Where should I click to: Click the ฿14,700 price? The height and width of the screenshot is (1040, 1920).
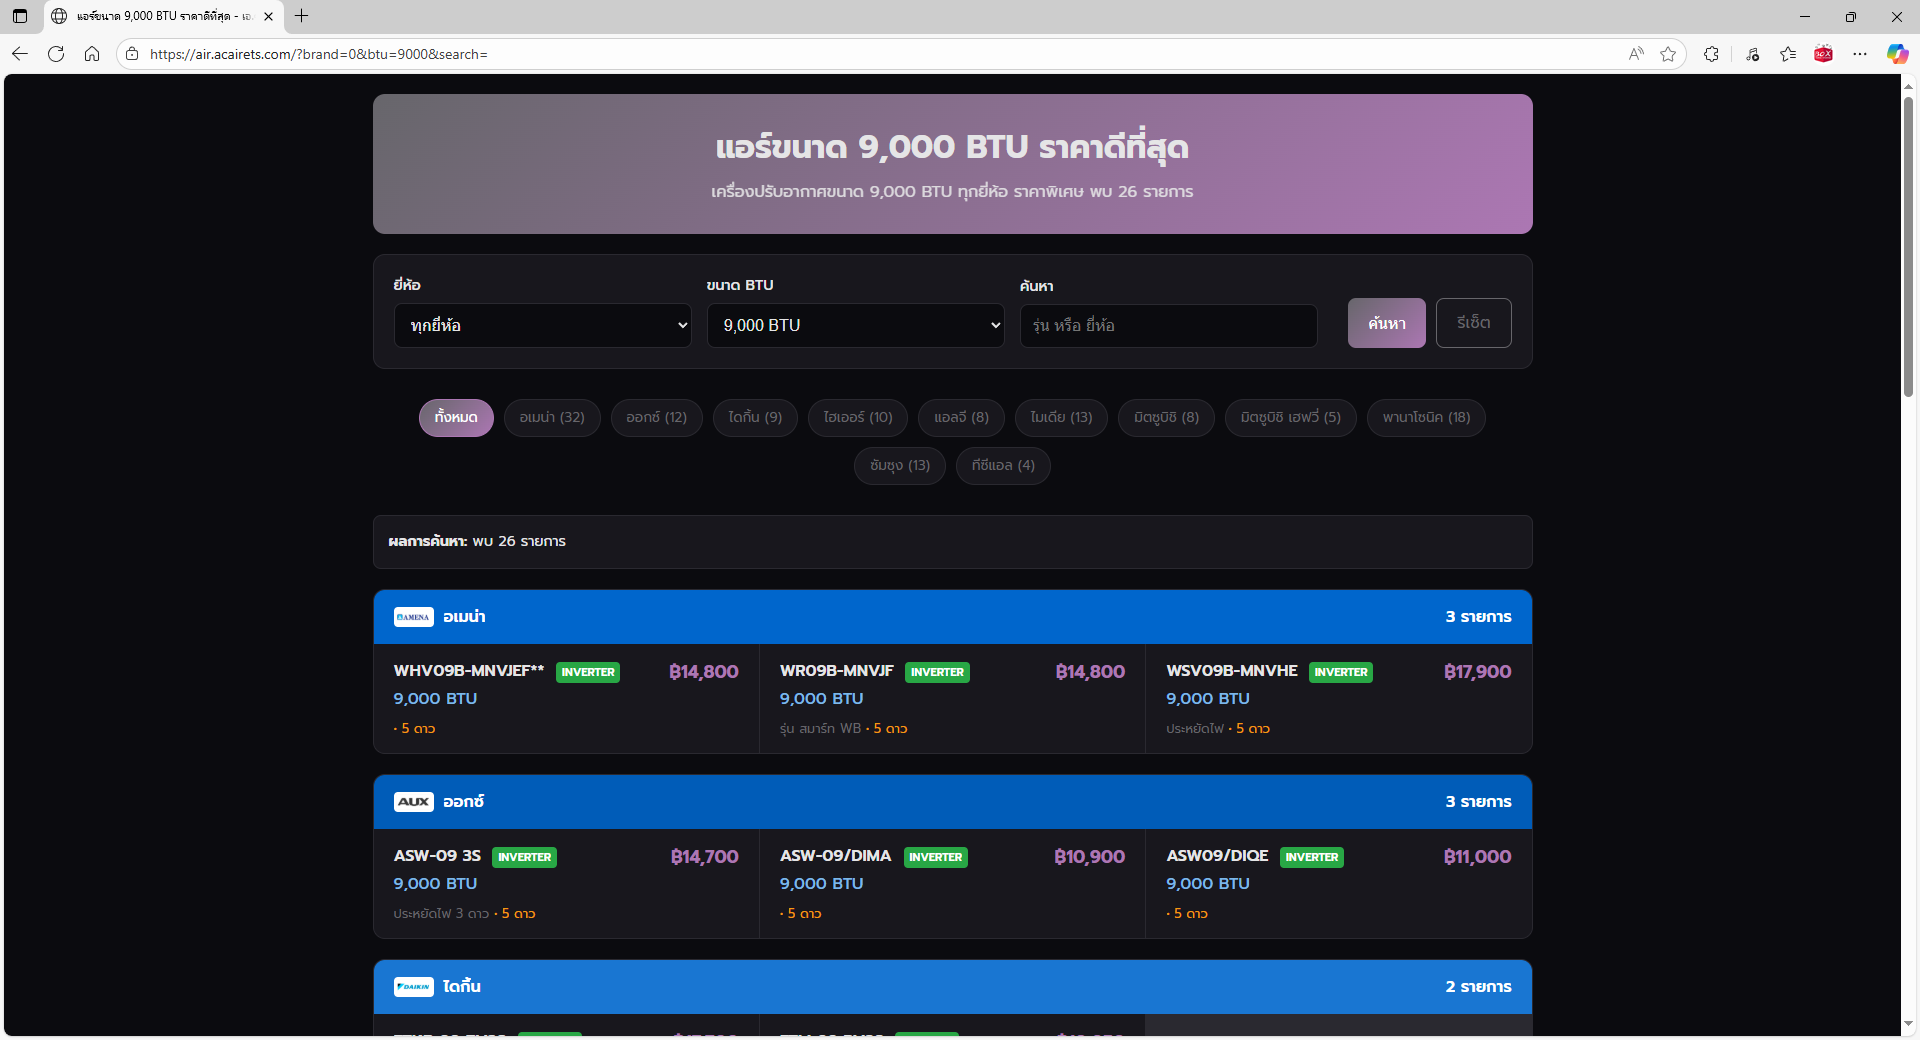point(704,857)
